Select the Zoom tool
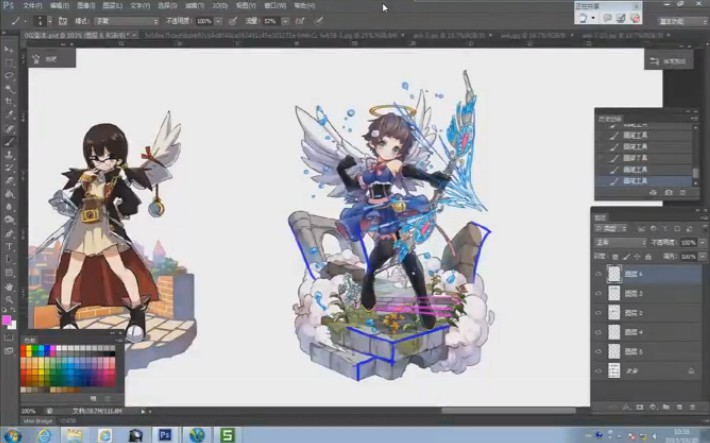Screen dimensions: 710x443 [x=9, y=299]
